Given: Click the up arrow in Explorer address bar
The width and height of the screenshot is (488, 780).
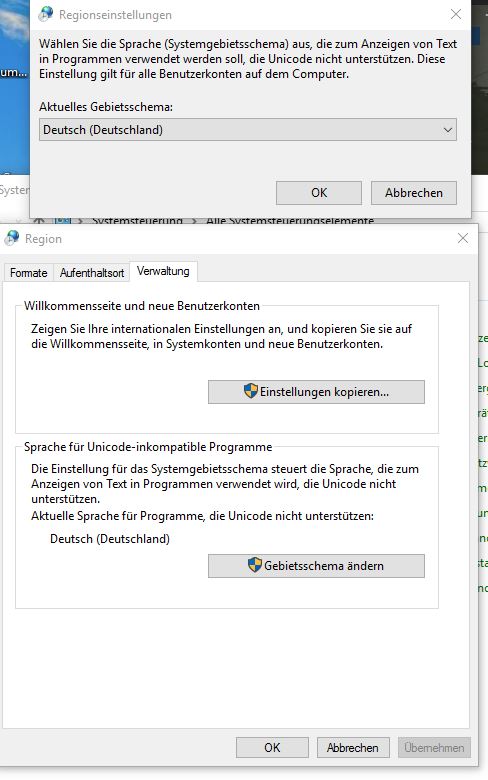Looking at the screenshot, I should [x=39, y=221].
